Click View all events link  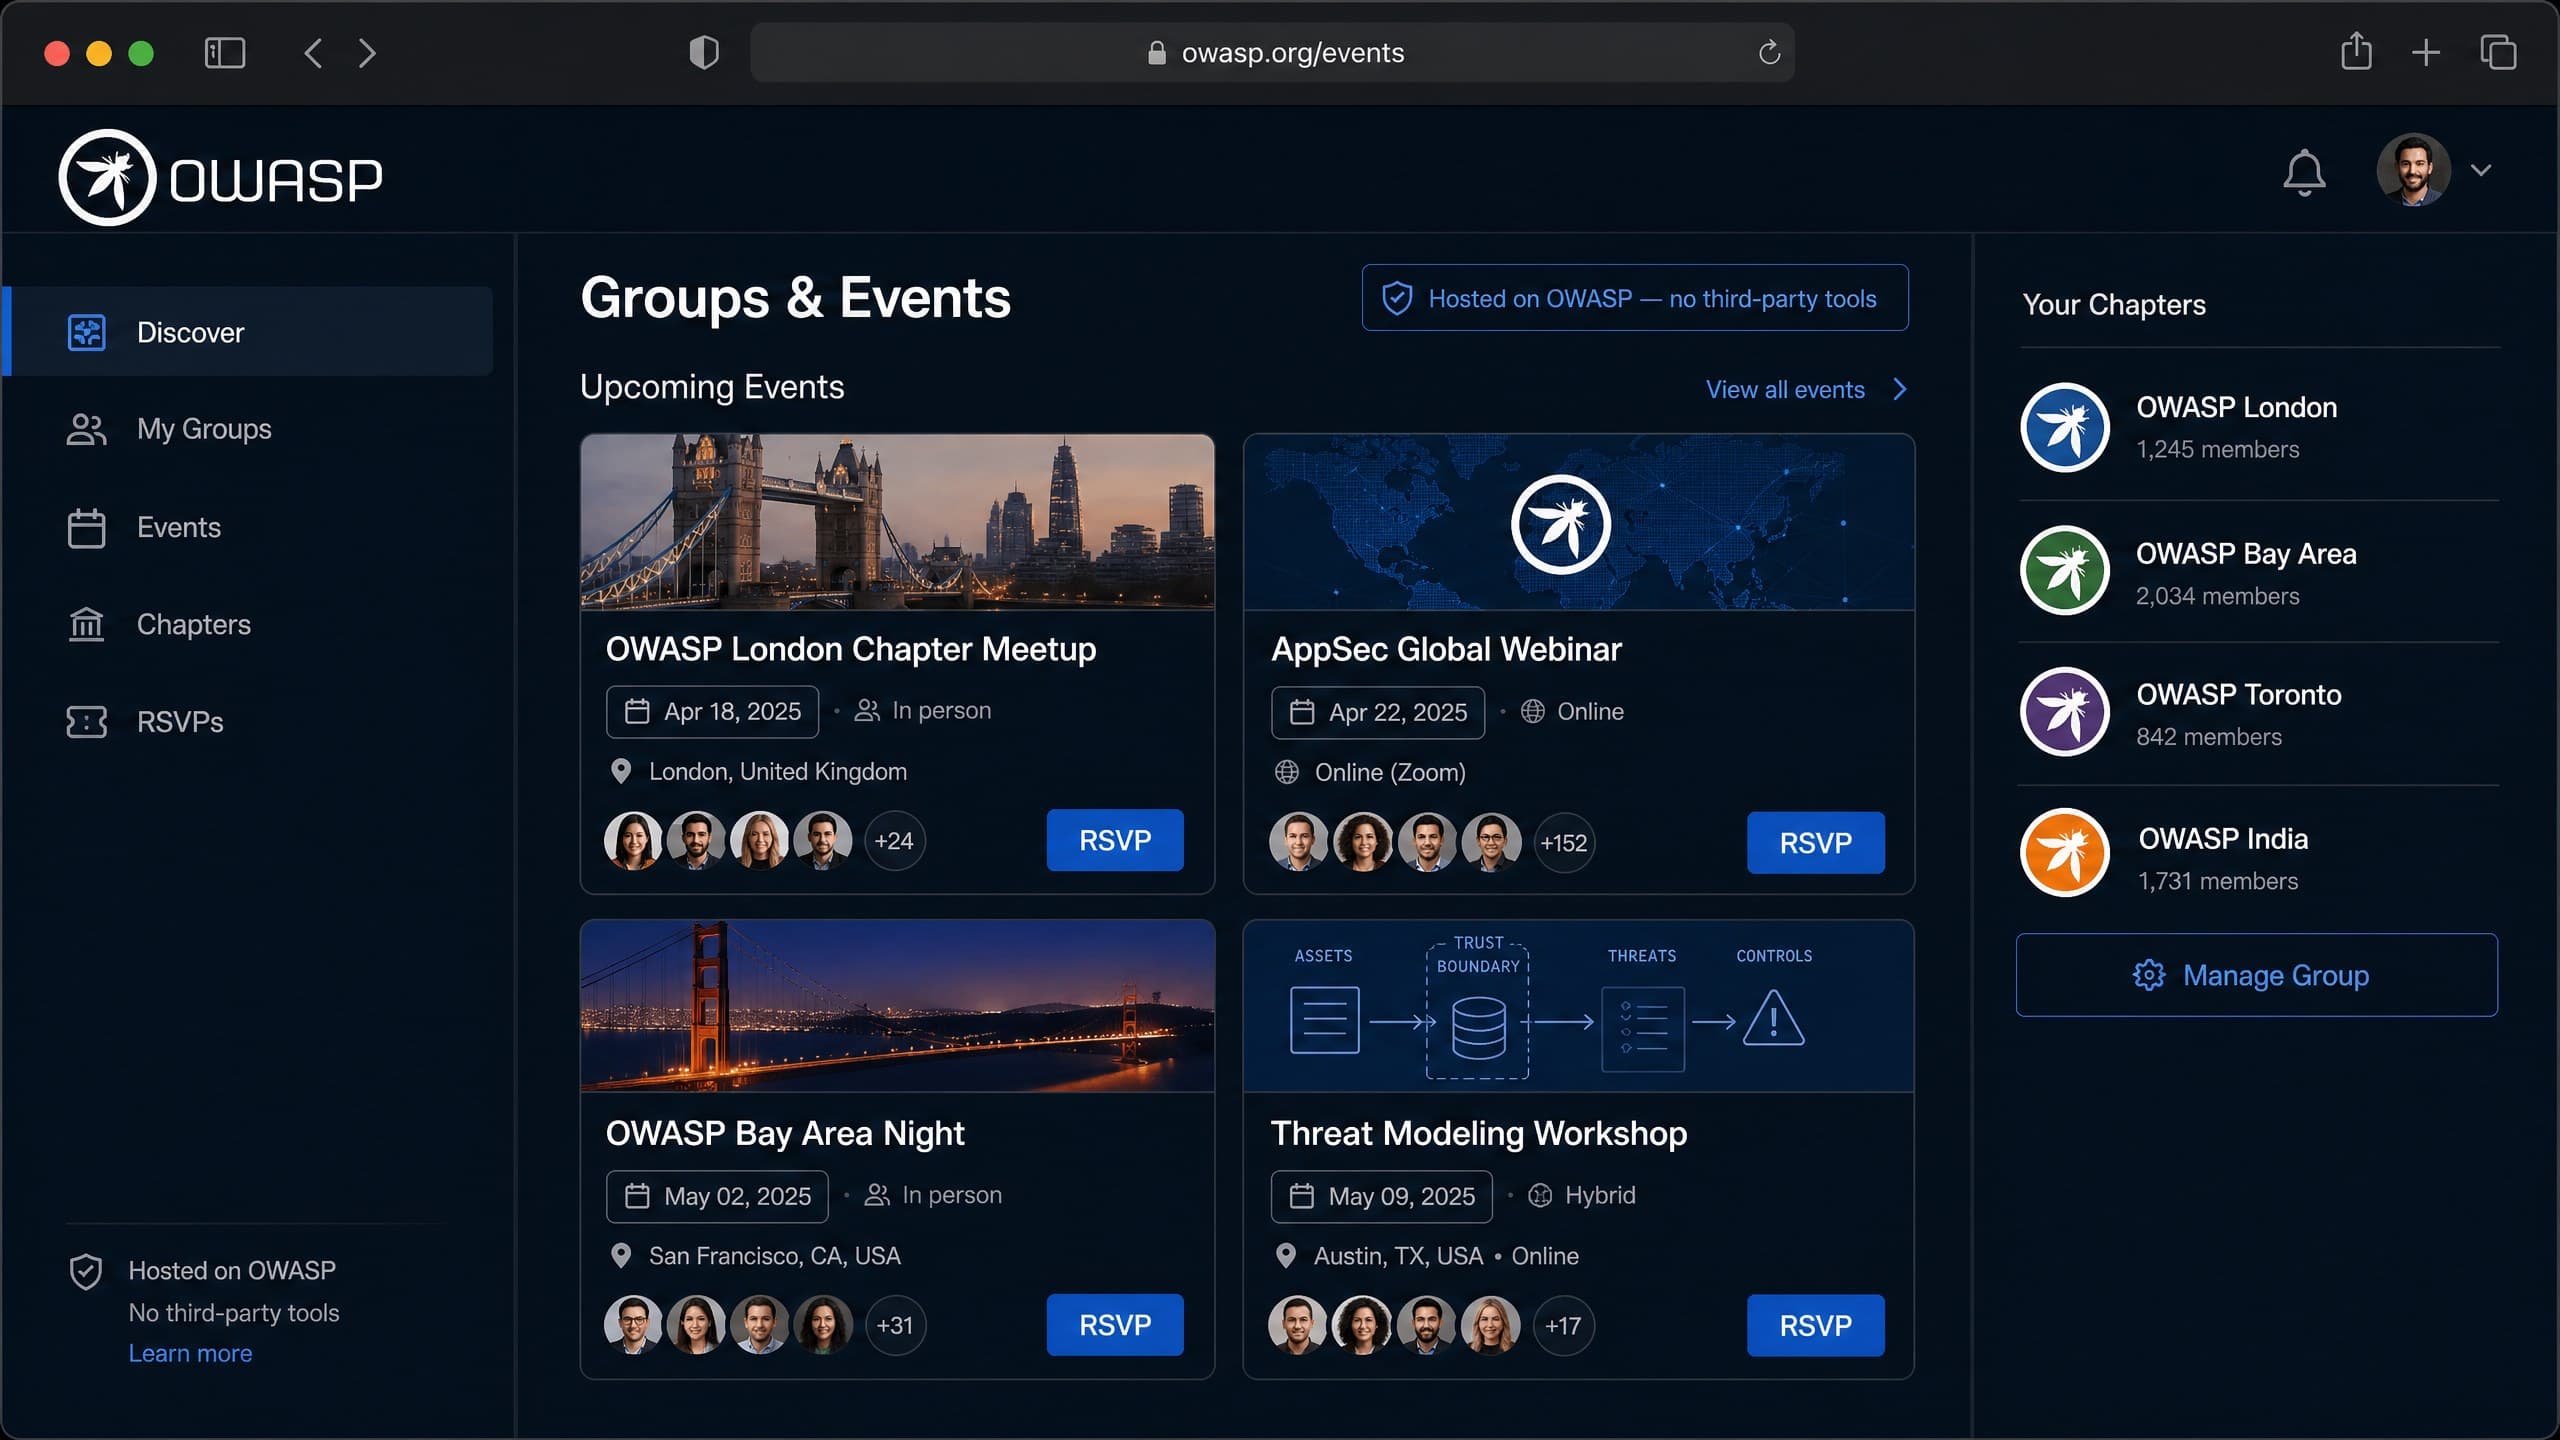pyautogui.click(x=1785, y=389)
